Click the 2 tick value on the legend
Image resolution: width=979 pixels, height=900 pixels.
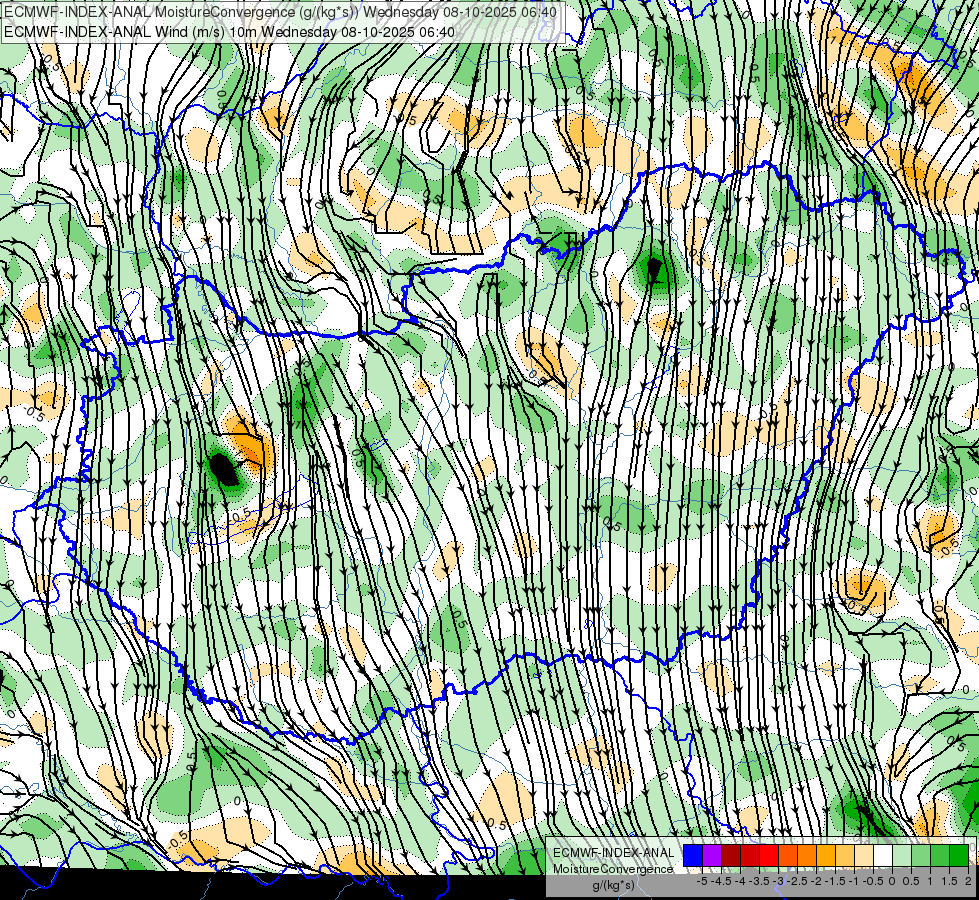[x=968, y=881]
